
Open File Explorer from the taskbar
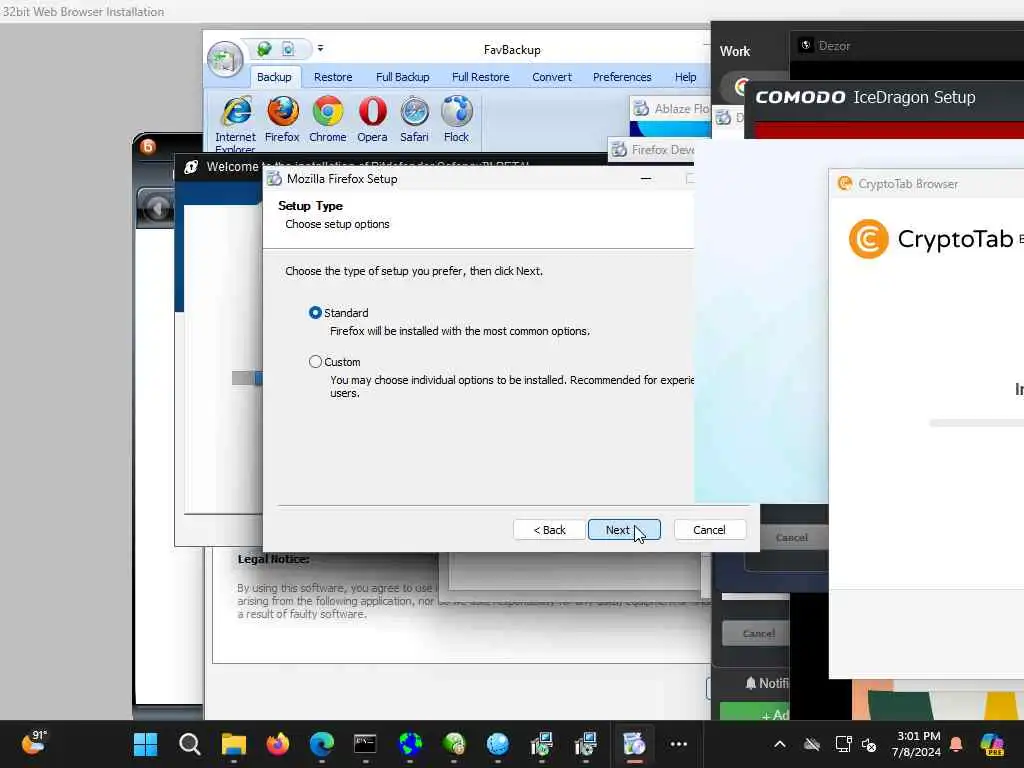coord(233,744)
